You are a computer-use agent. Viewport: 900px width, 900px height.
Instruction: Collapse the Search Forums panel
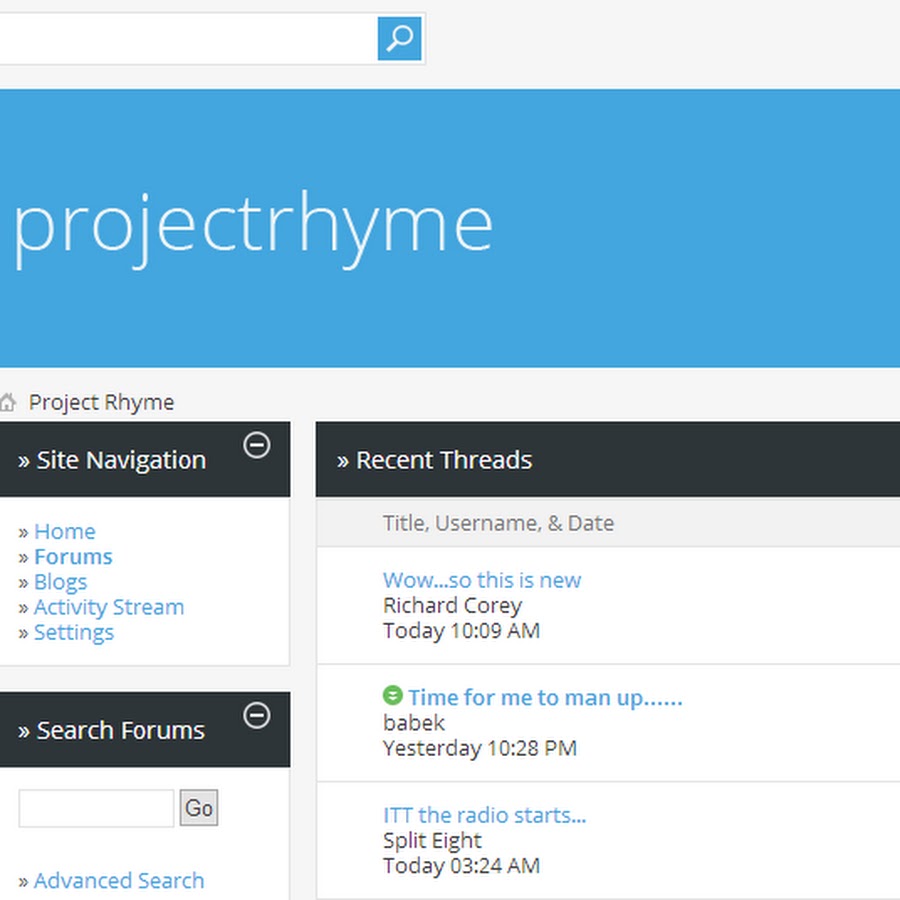[257, 715]
